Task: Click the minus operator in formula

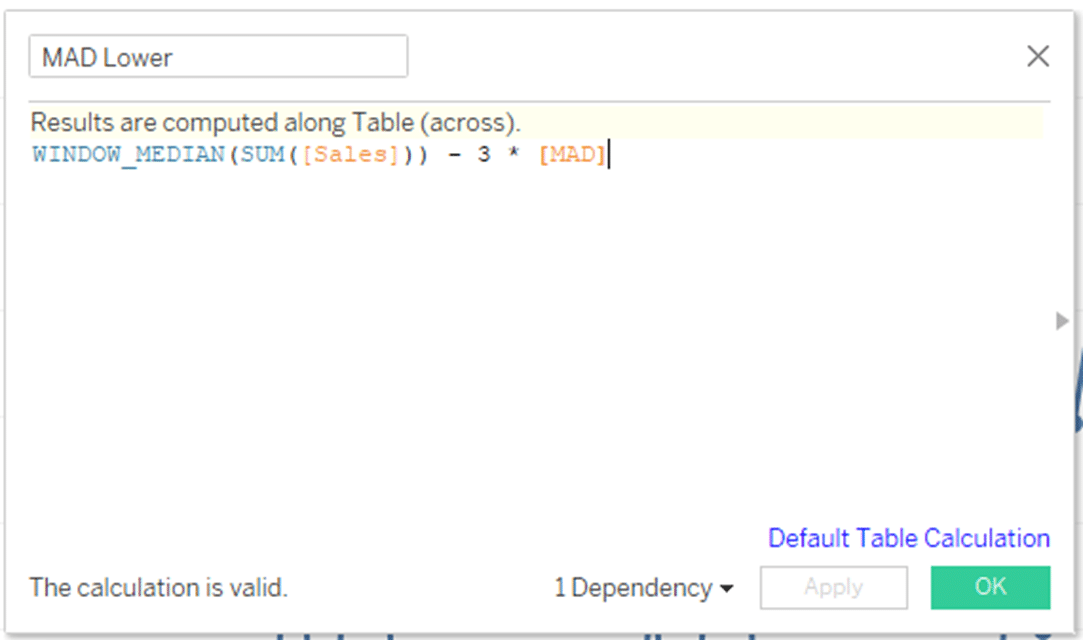Action: point(454,155)
